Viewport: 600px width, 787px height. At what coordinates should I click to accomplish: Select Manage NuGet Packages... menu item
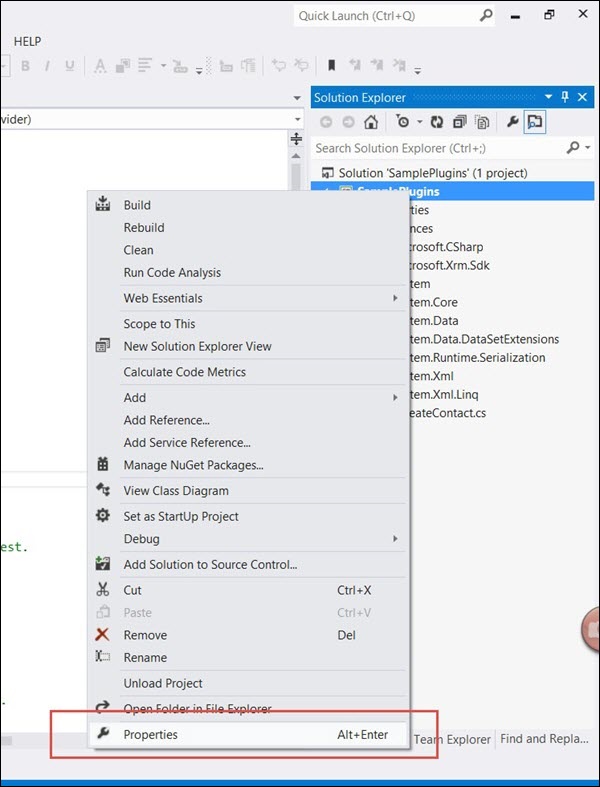point(249,465)
